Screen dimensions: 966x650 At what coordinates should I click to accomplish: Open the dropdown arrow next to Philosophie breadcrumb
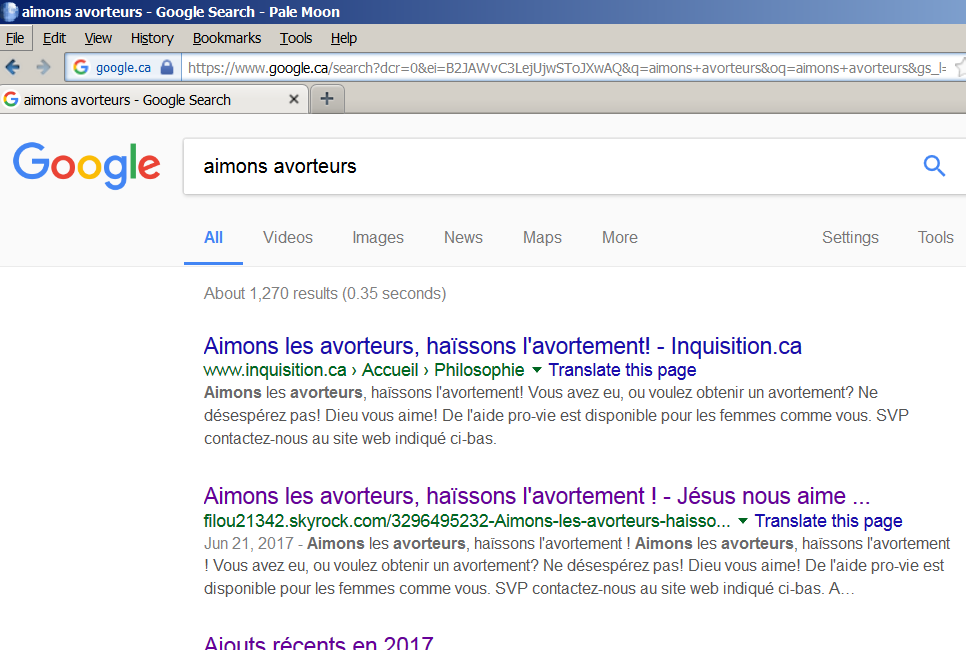(535, 370)
